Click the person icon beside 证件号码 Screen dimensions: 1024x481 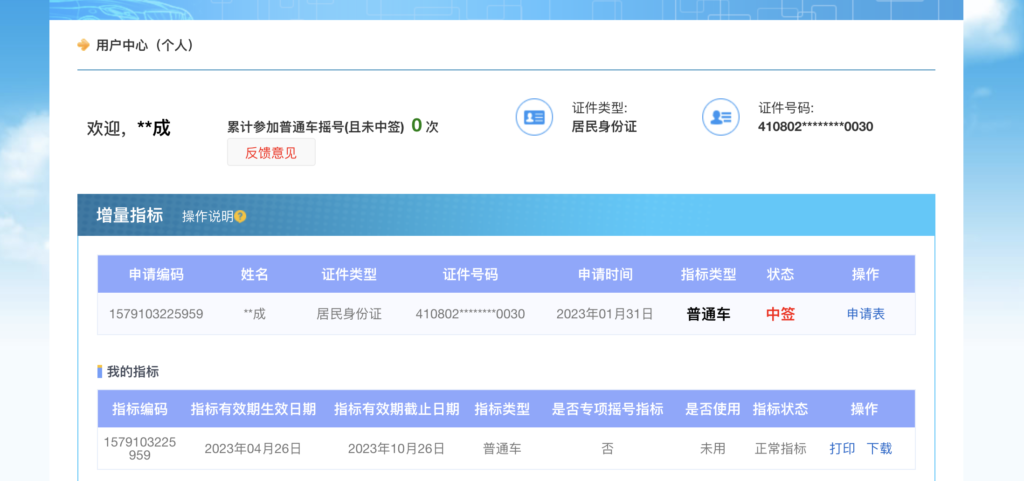(x=720, y=117)
